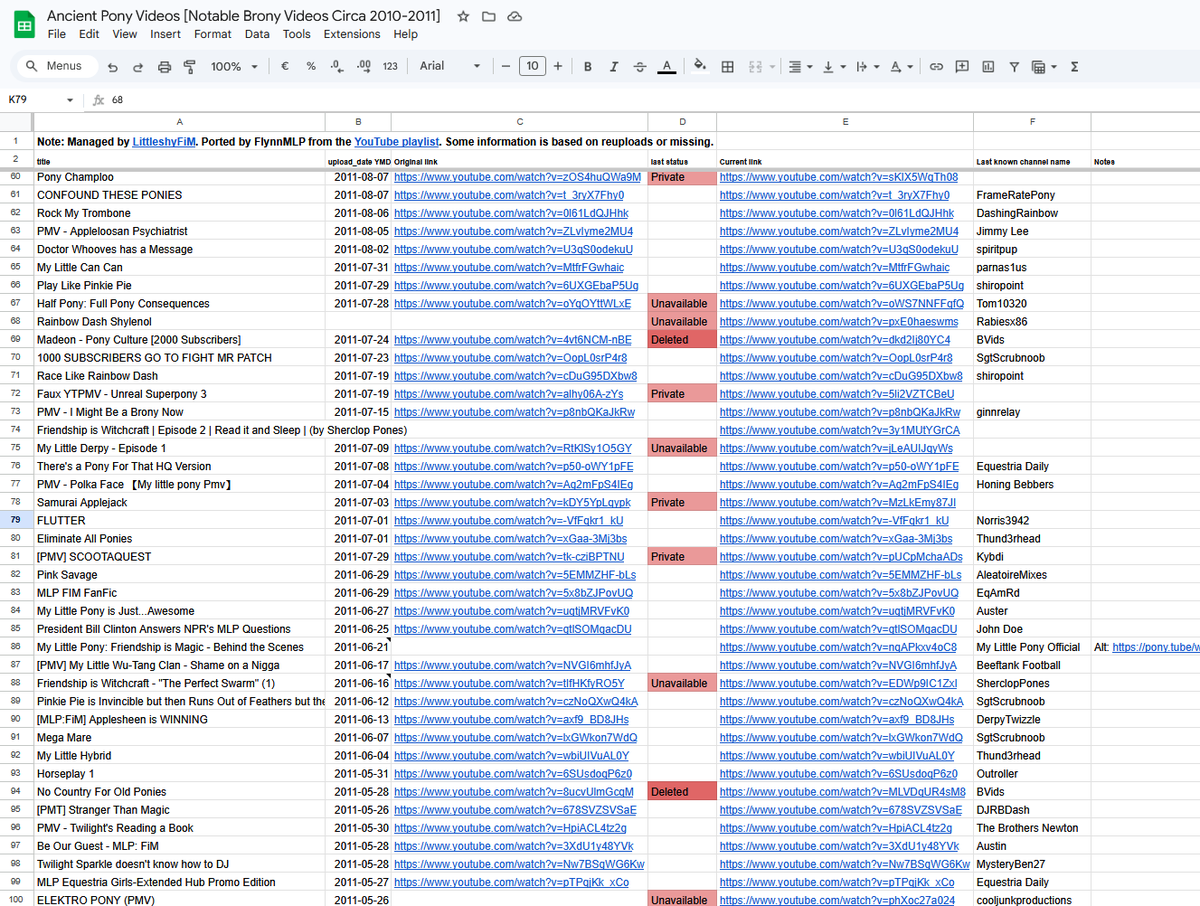Follow the YouTube playlist link
The width and height of the screenshot is (1200, 906).
coord(396,142)
